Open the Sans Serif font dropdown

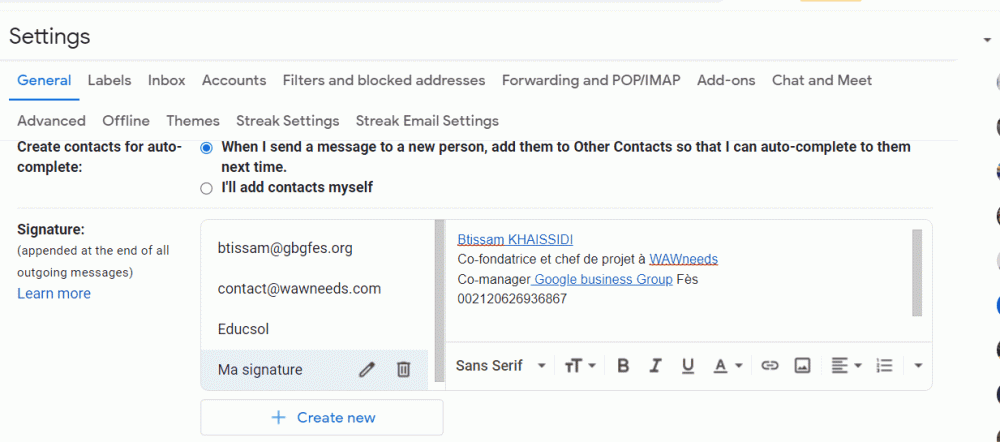[500, 366]
